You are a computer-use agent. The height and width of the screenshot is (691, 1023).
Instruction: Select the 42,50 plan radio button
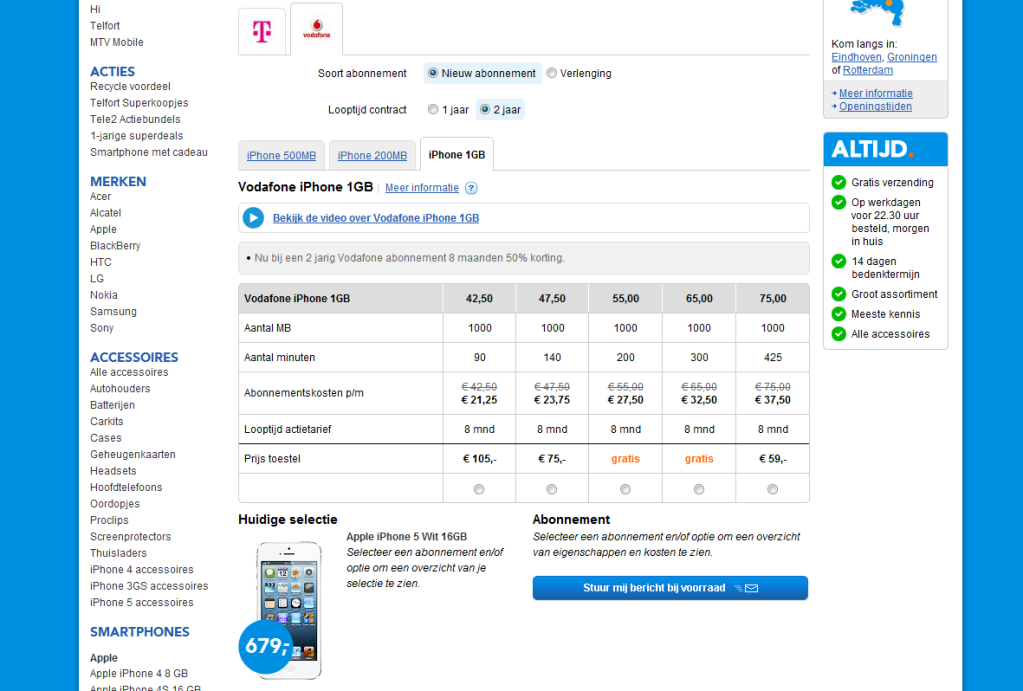pos(479,489)
